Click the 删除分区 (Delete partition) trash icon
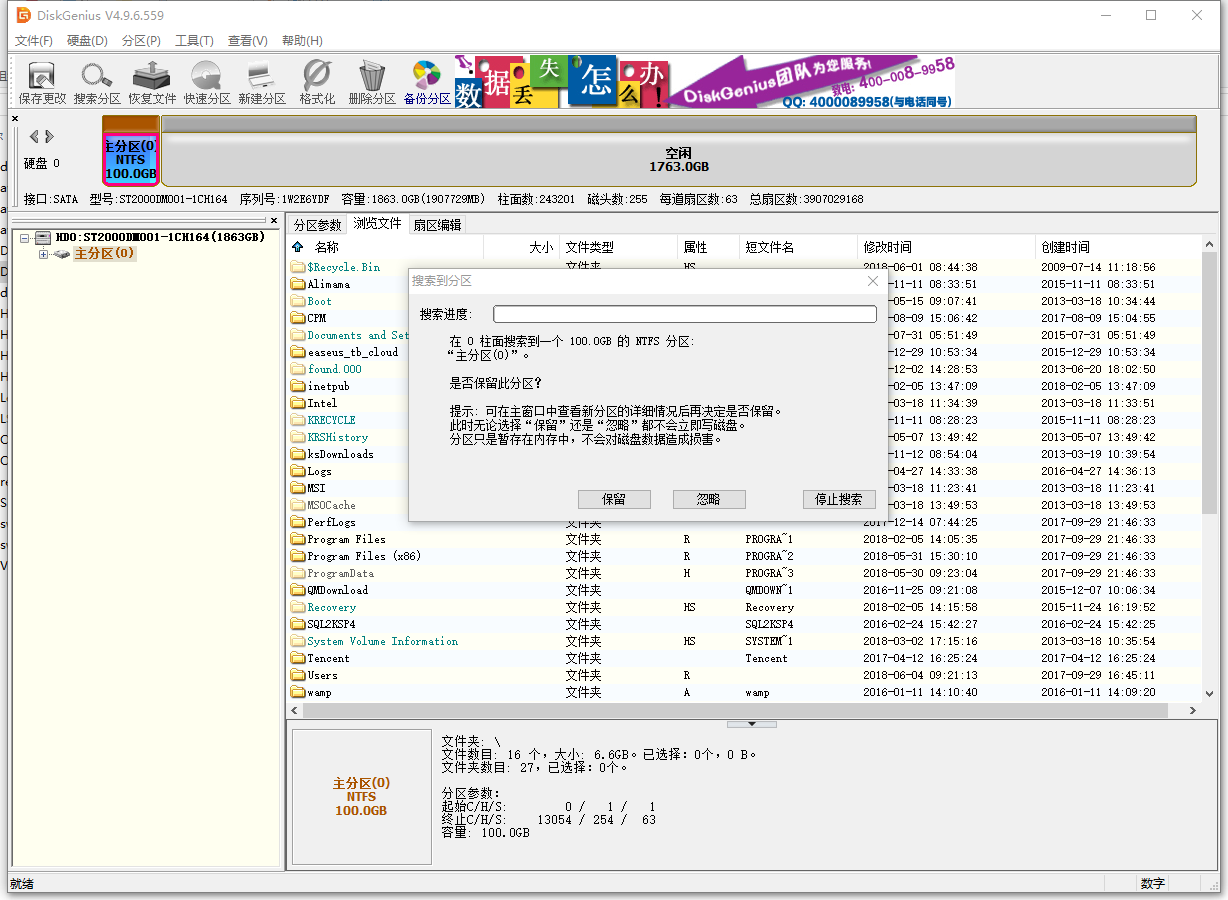Screen dimensions: 1228x900 [x=372, y=81]
